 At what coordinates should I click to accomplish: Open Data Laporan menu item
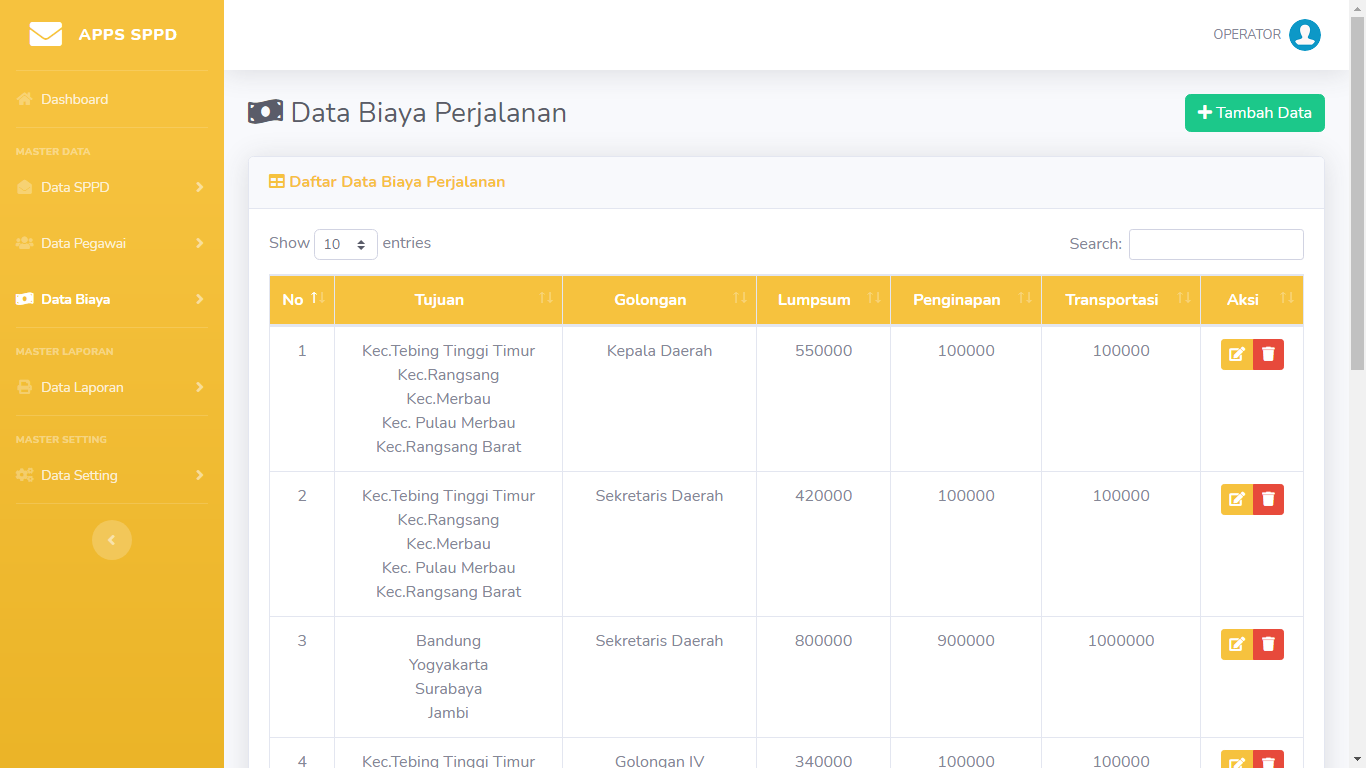coord(112,387)
